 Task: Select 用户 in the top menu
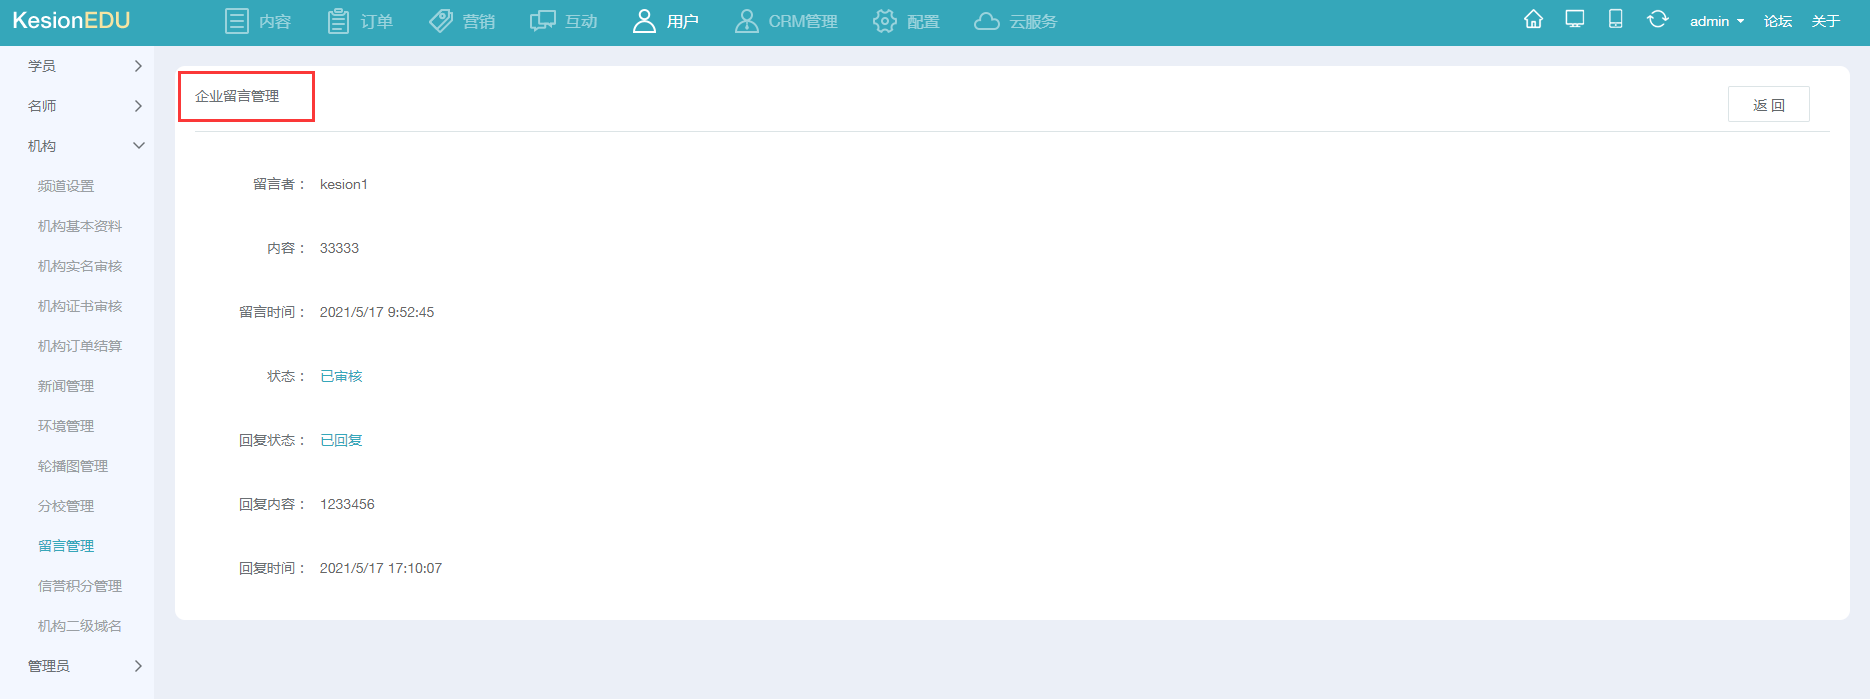click(666, 21)
